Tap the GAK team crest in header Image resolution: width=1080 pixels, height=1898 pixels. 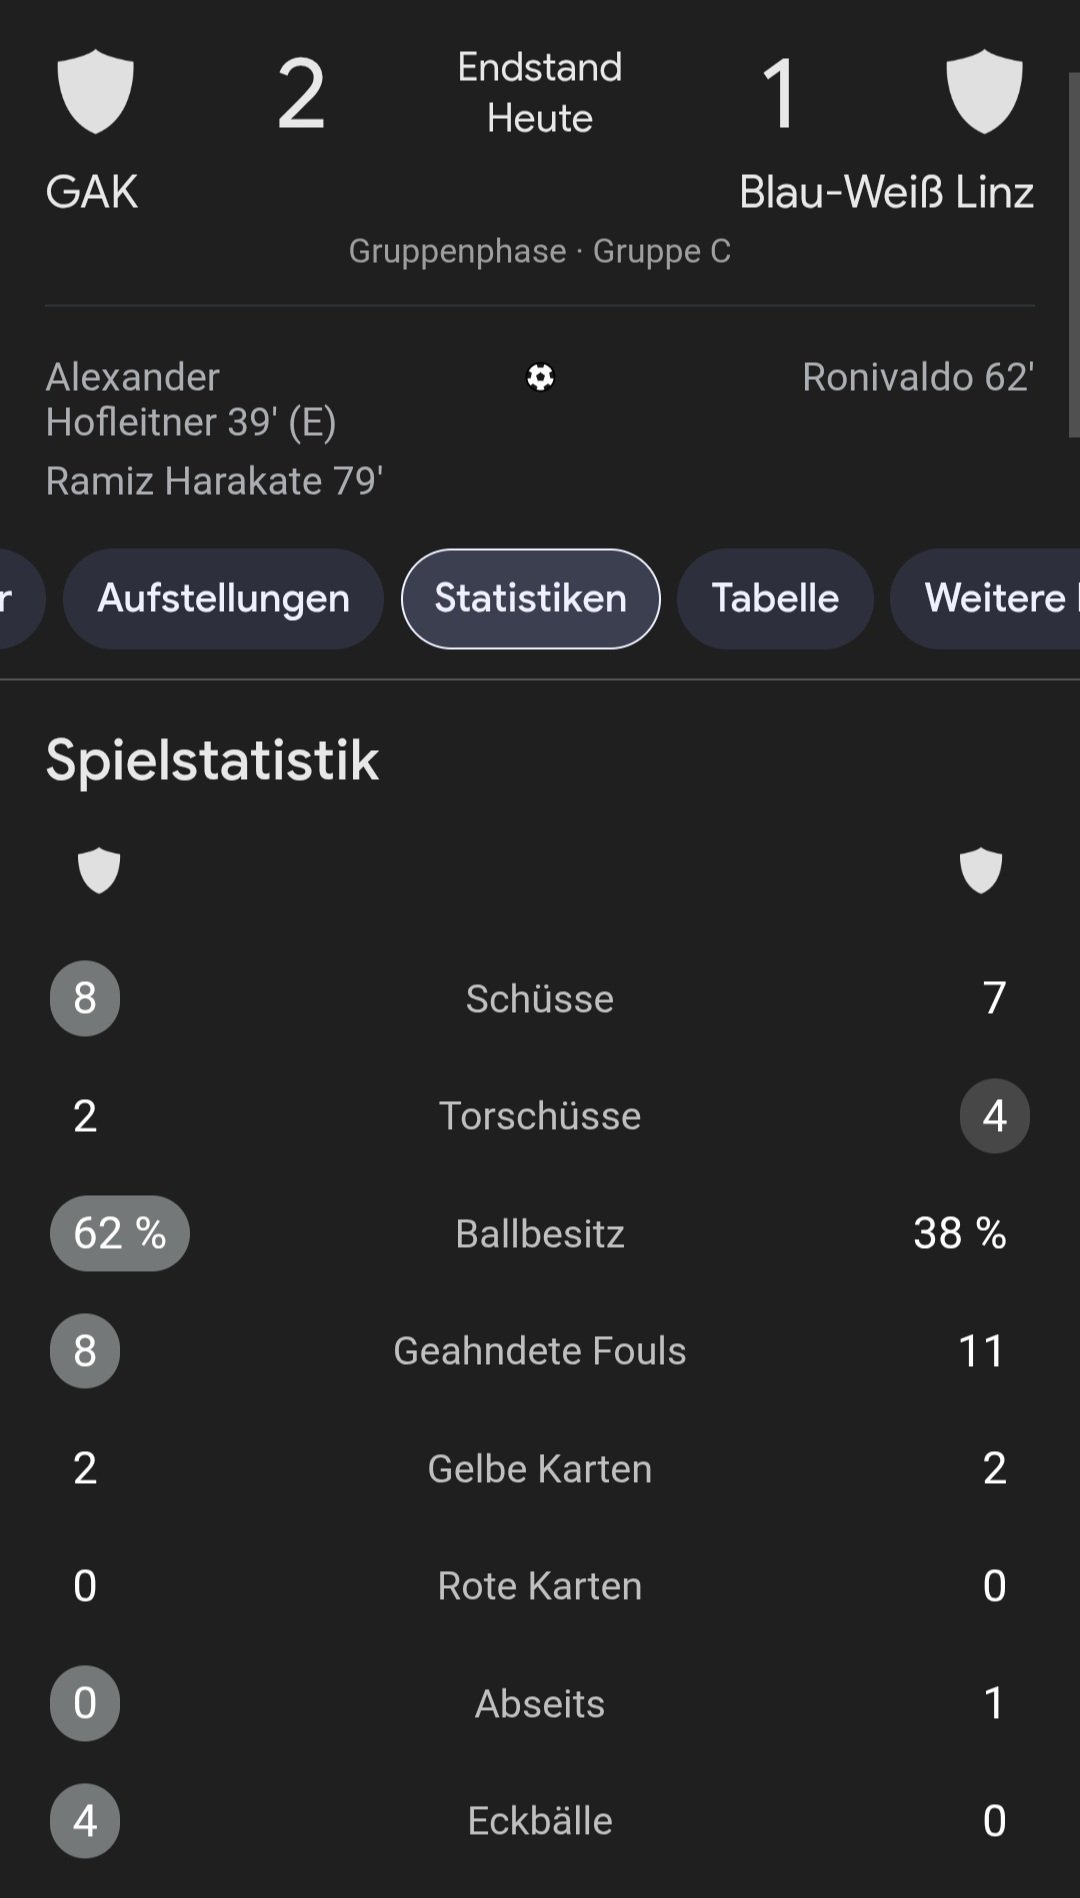pos(95,92)
